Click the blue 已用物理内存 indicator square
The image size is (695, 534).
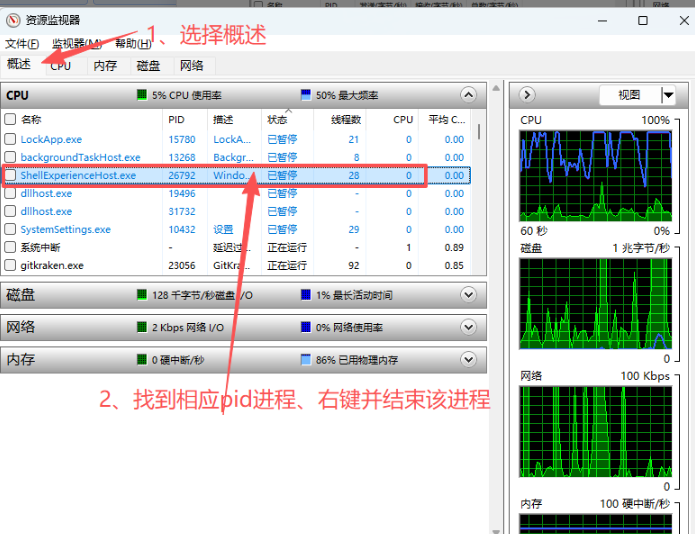coord(306,359)
